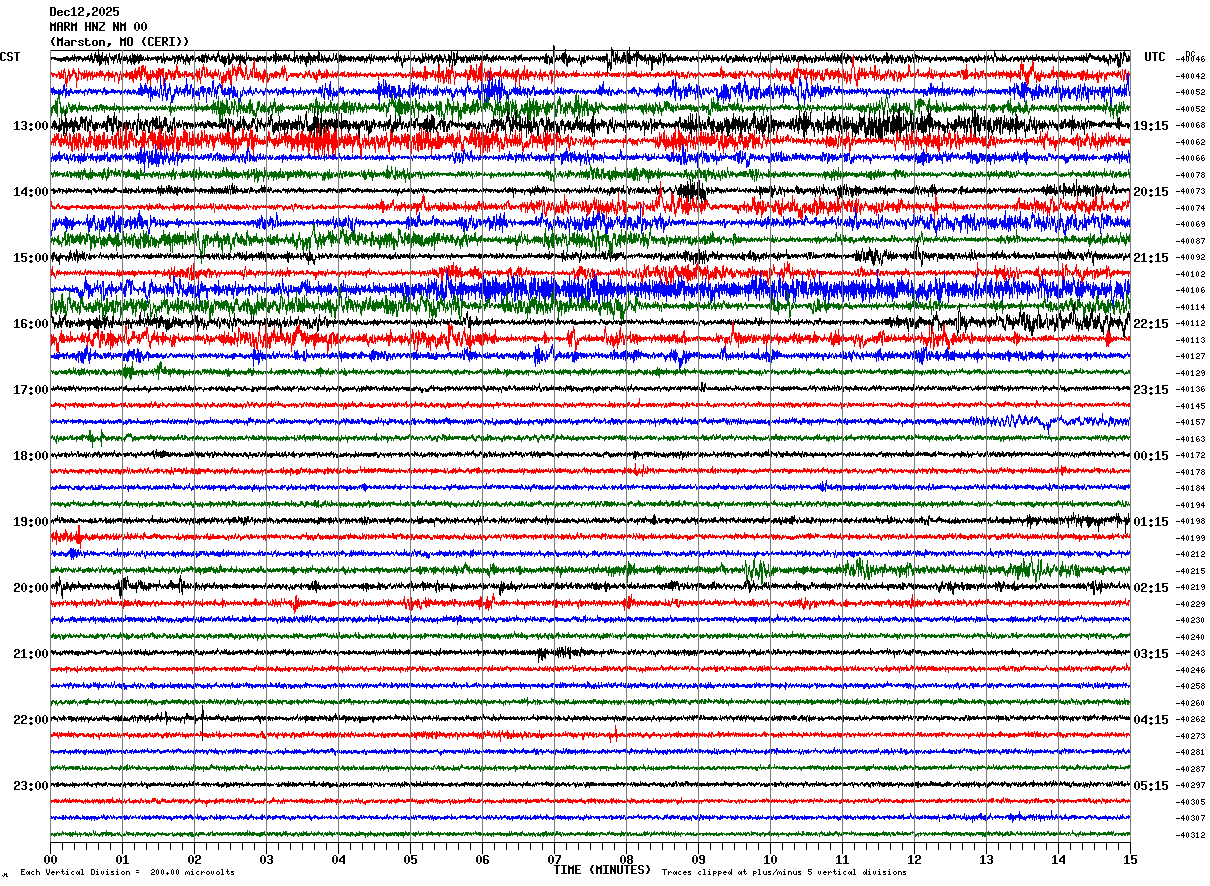Image resolution: width=1210 pixels, height=886 pixels.
Task: Click the "CST" timezone label
Action: (x=10, y=57)
